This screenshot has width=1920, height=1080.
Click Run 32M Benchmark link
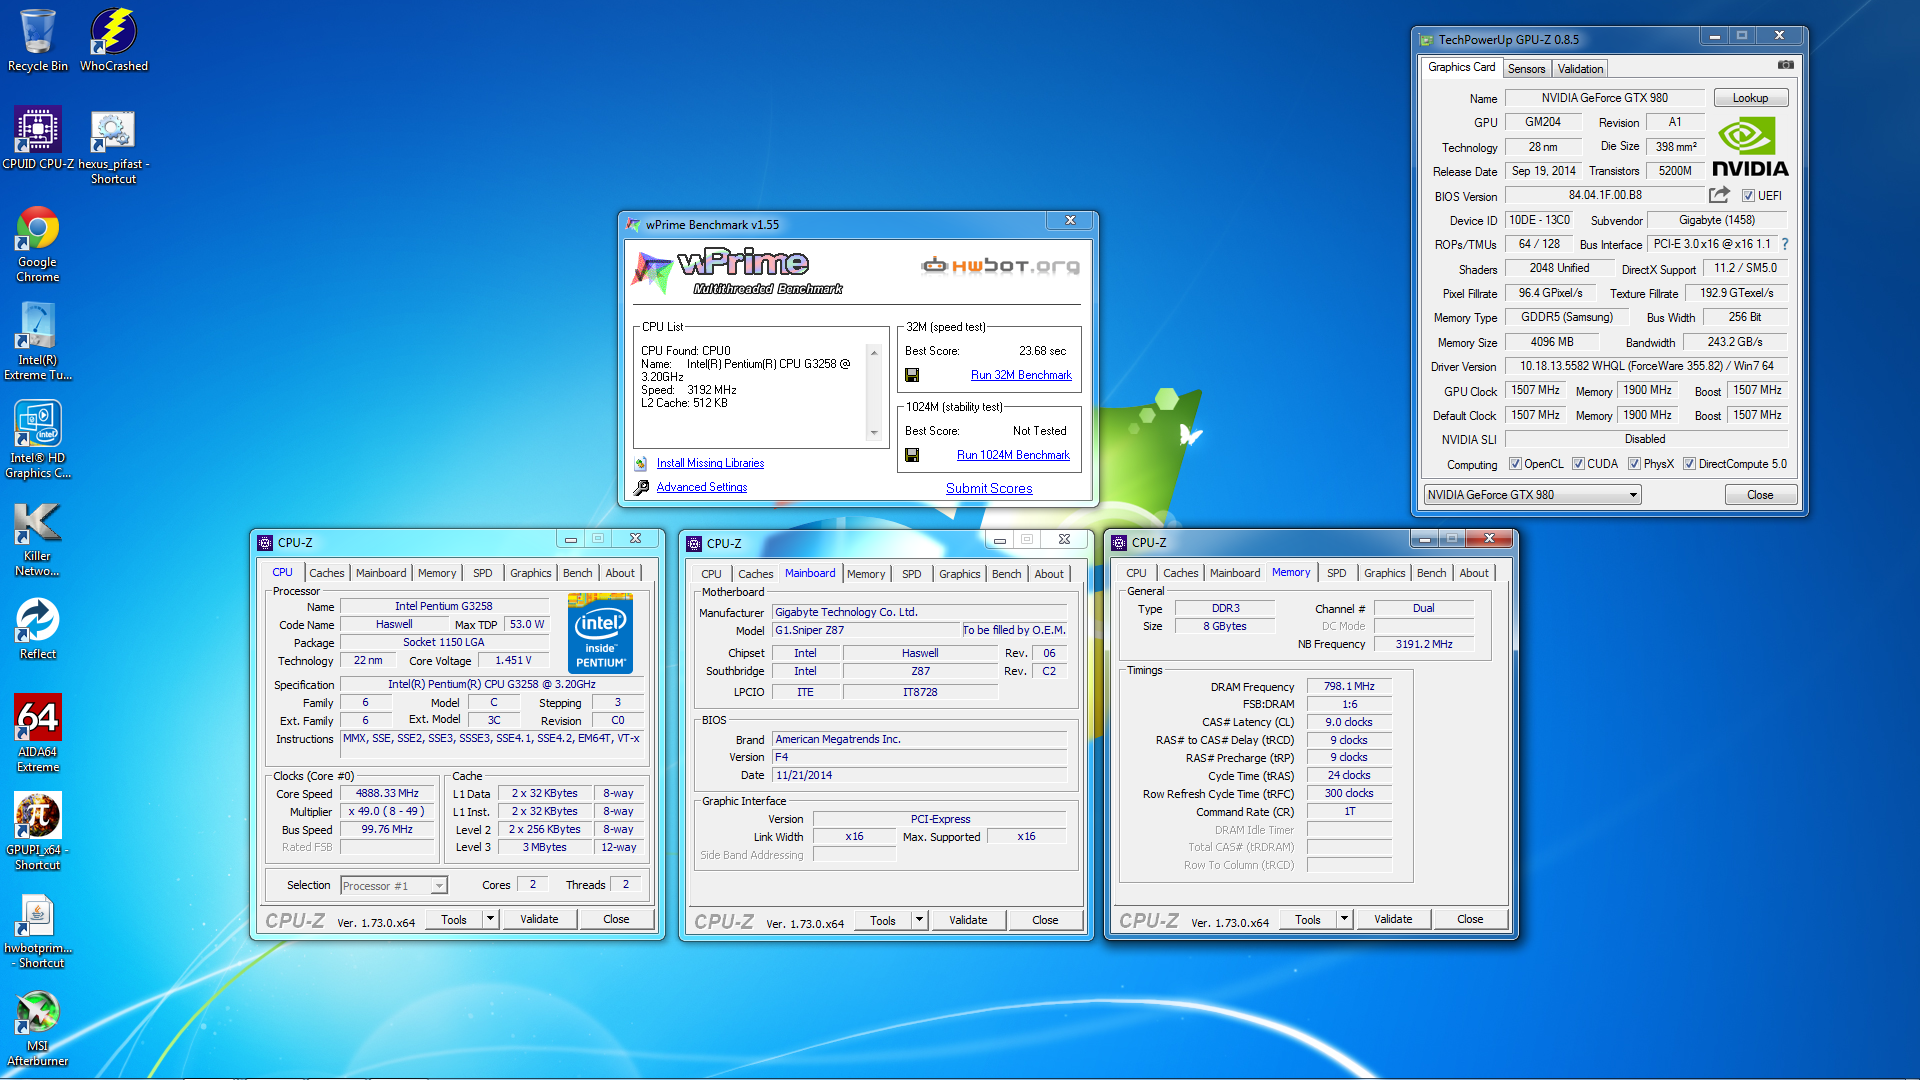coord(1021,375)
